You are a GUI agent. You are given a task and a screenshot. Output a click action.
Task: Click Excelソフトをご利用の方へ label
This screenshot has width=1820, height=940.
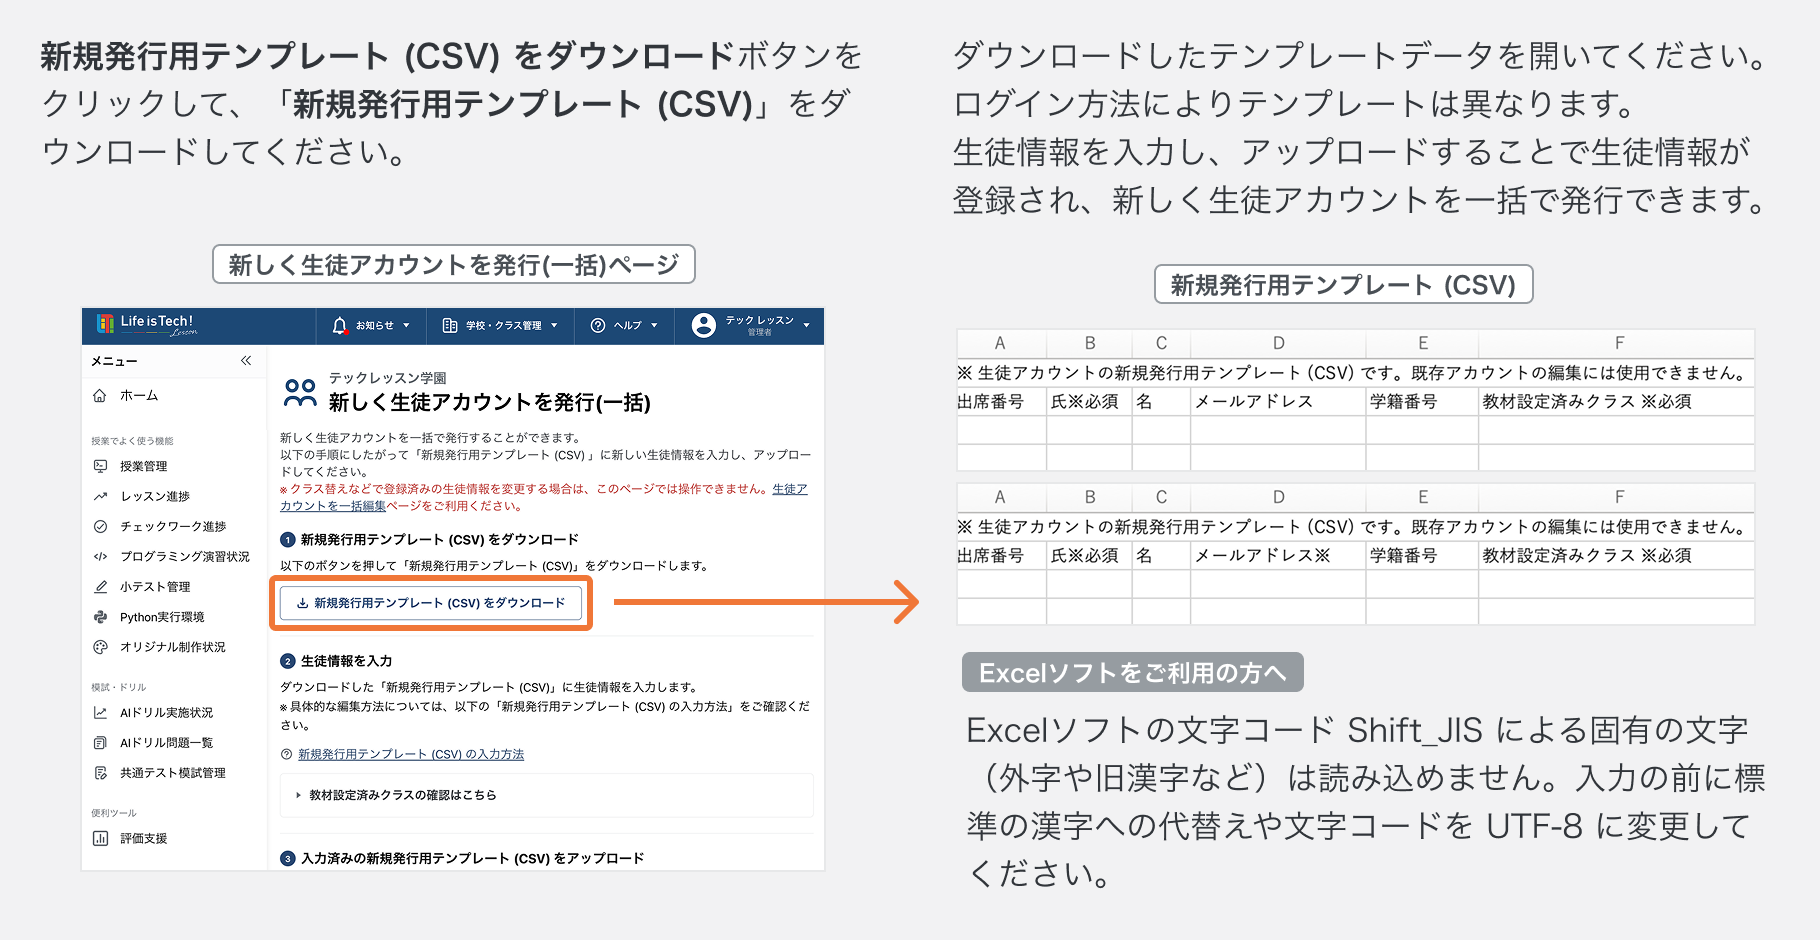(x=1133, y=672)
